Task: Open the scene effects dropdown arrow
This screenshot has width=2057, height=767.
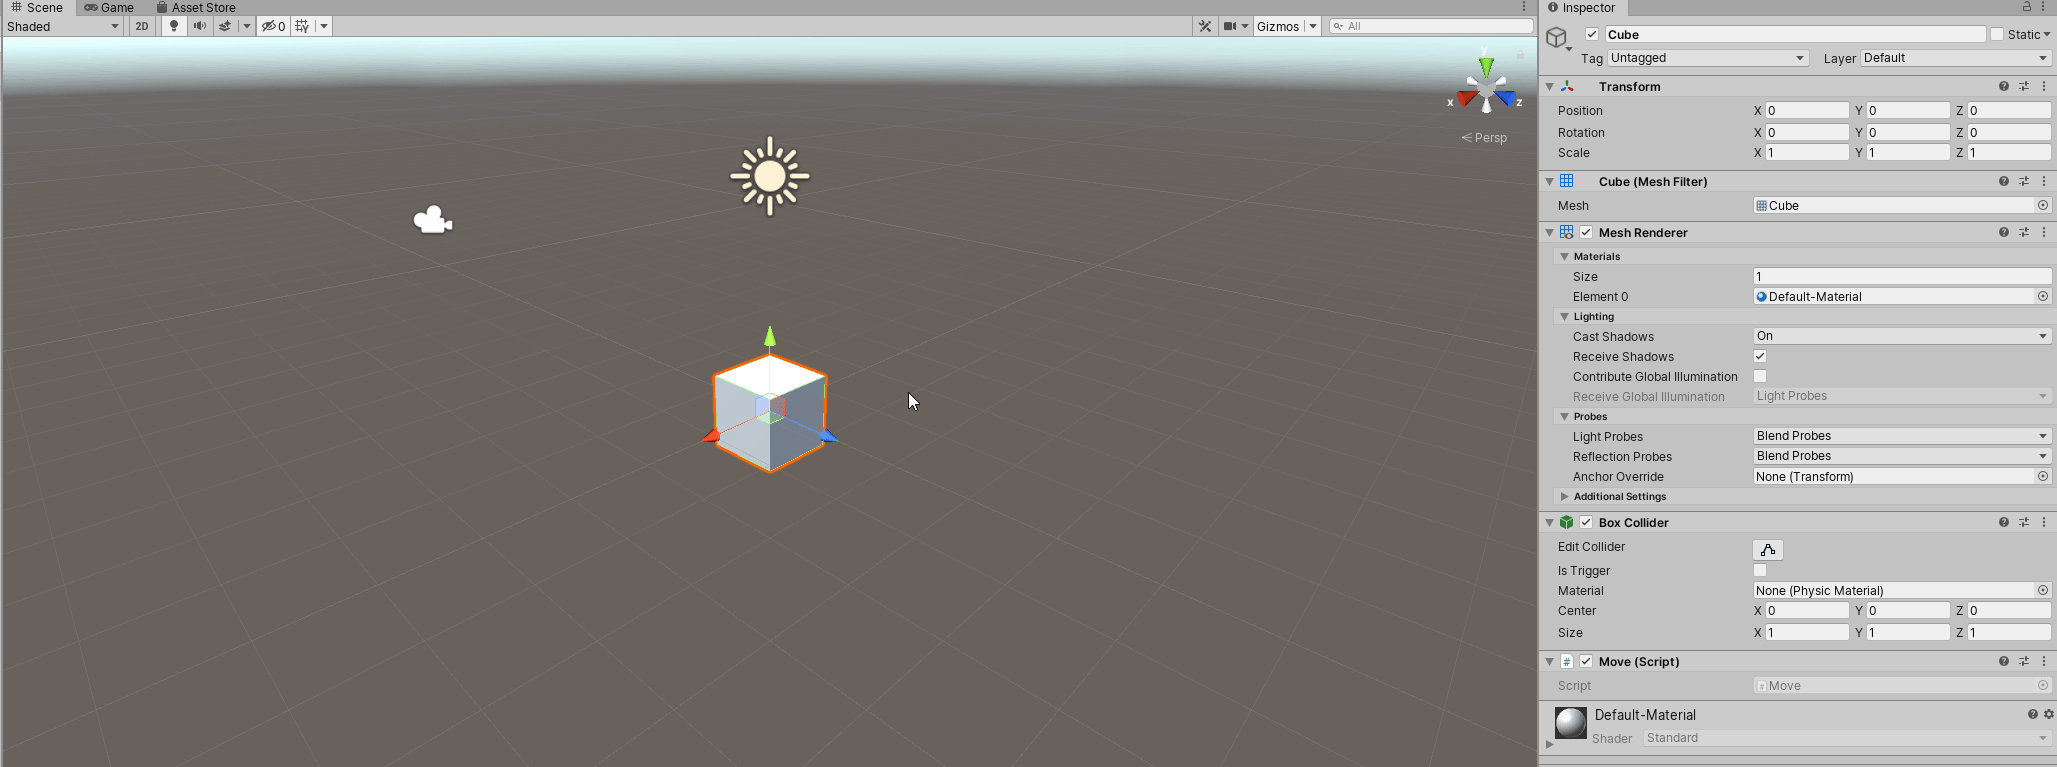Action: tap(247, 26)
